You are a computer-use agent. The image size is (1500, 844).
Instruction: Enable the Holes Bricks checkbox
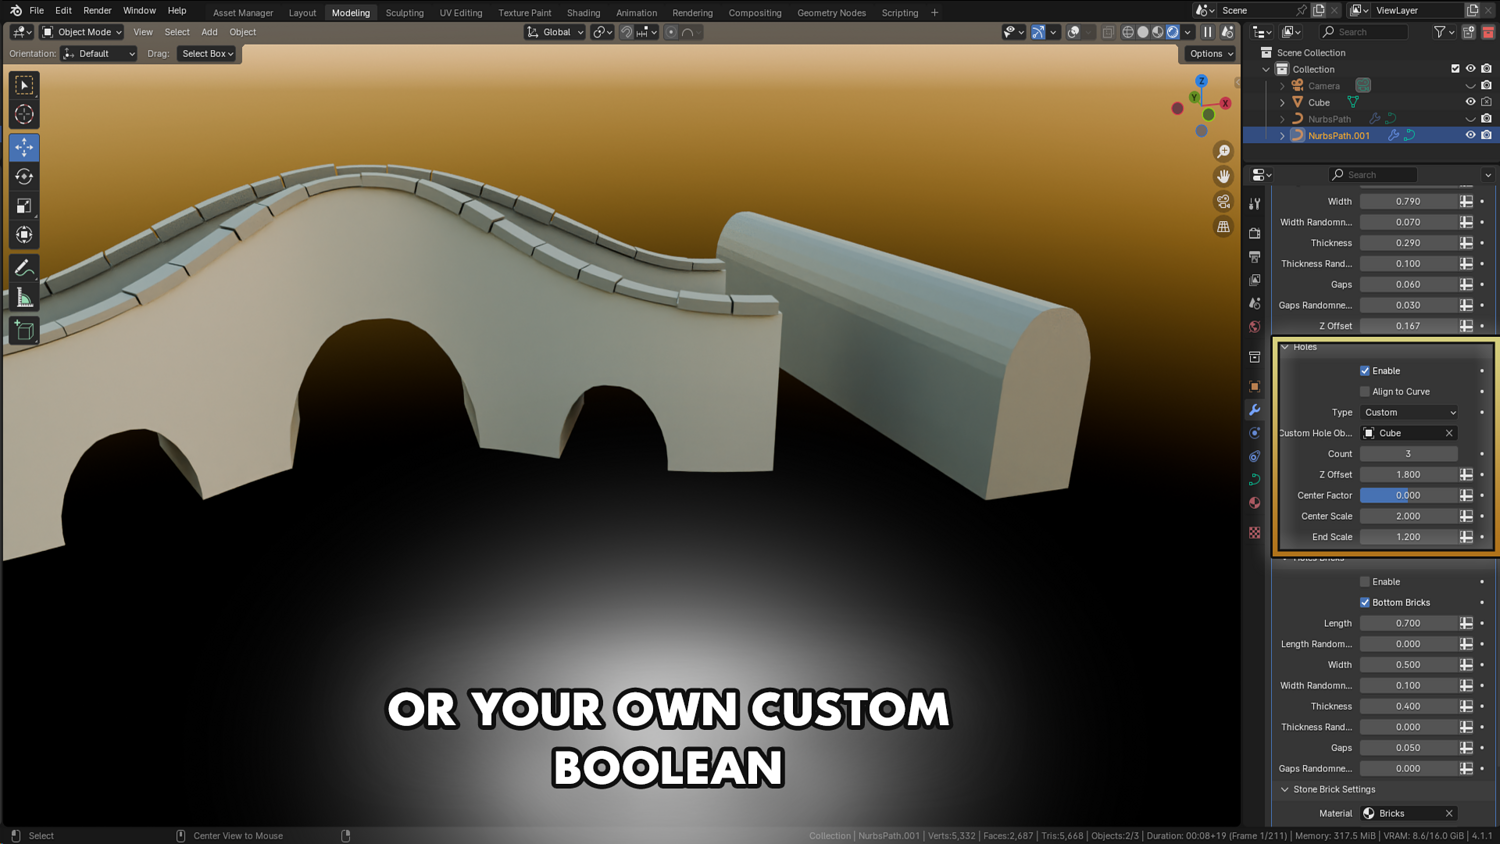pos(1365,582)
